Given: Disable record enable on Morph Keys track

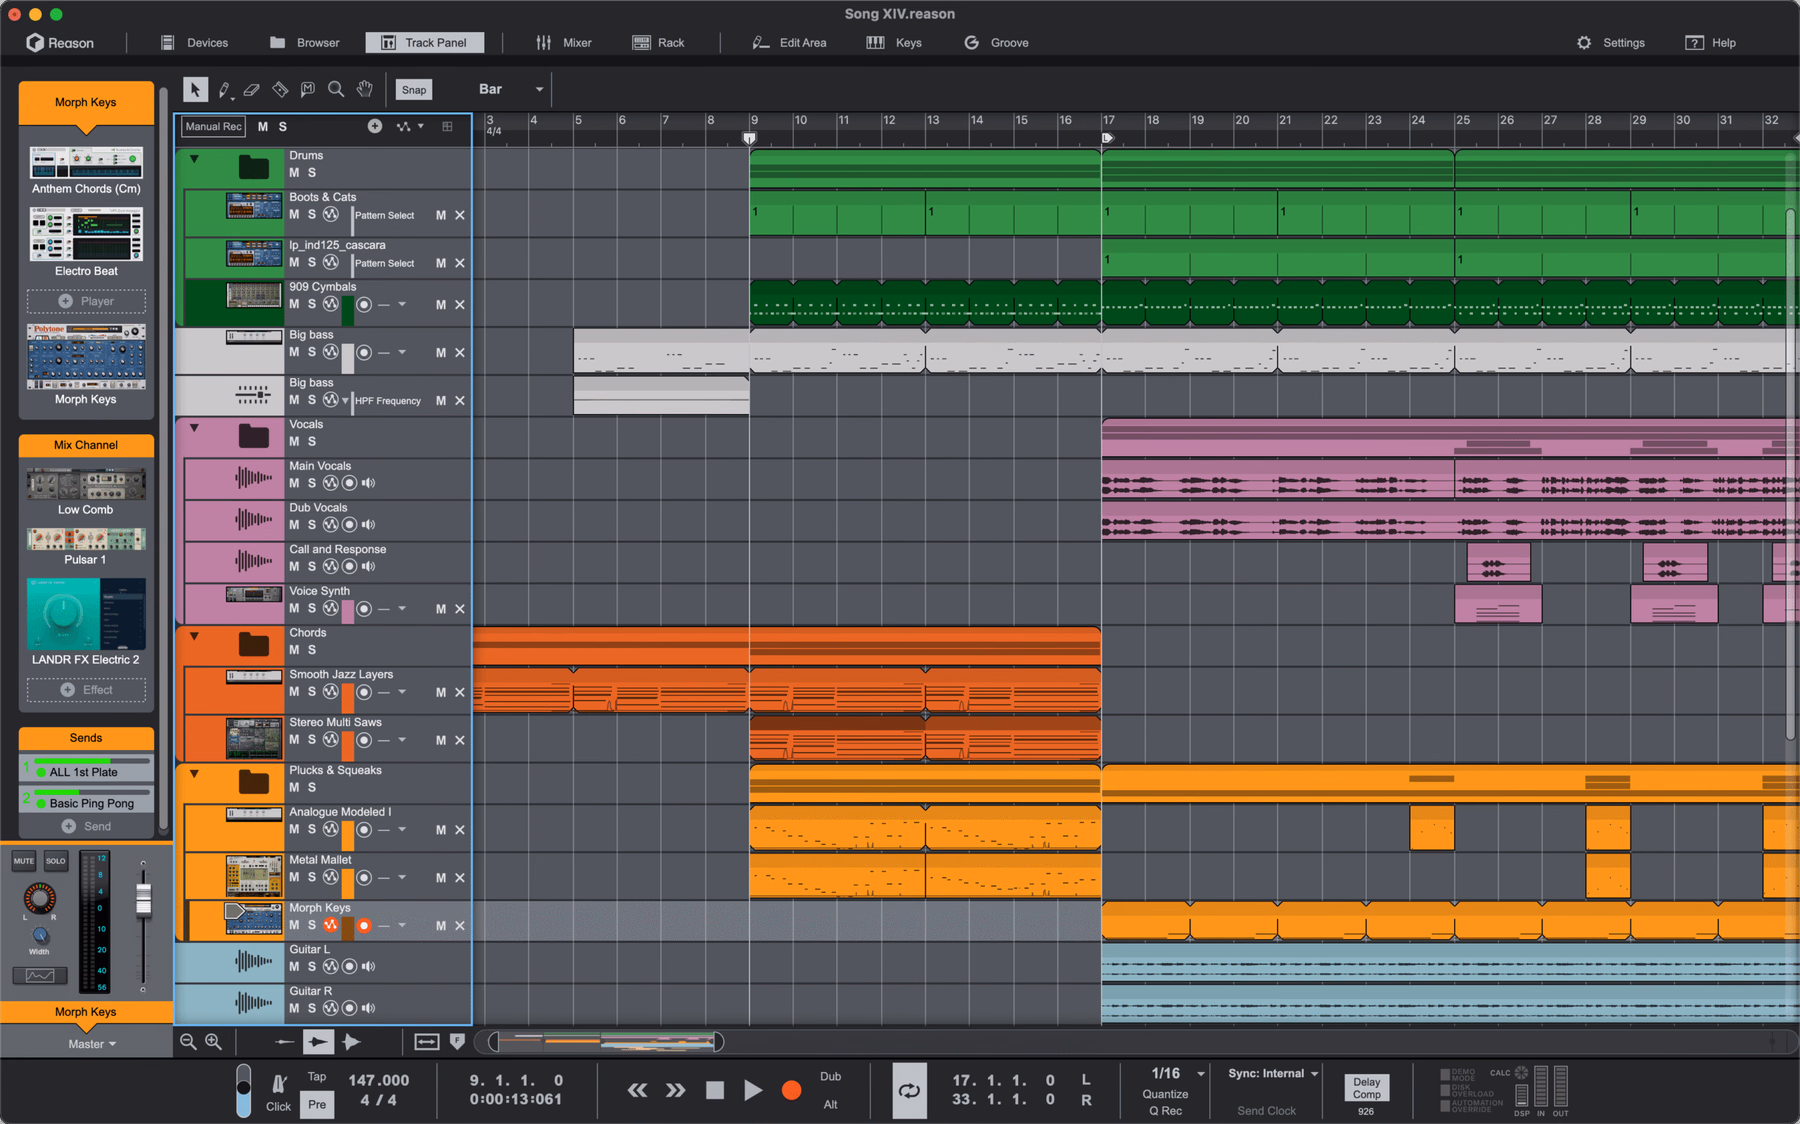Looking at the screenshot, I should 364,925.
